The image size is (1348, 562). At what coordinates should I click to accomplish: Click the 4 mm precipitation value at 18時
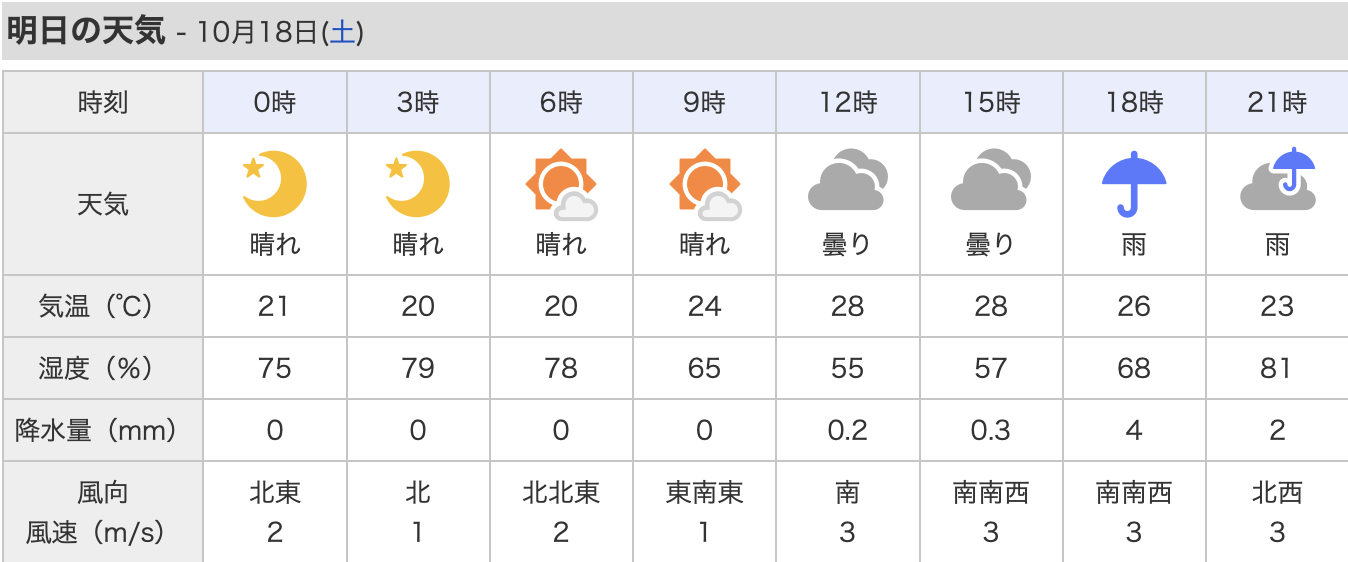pos(1134,430)
